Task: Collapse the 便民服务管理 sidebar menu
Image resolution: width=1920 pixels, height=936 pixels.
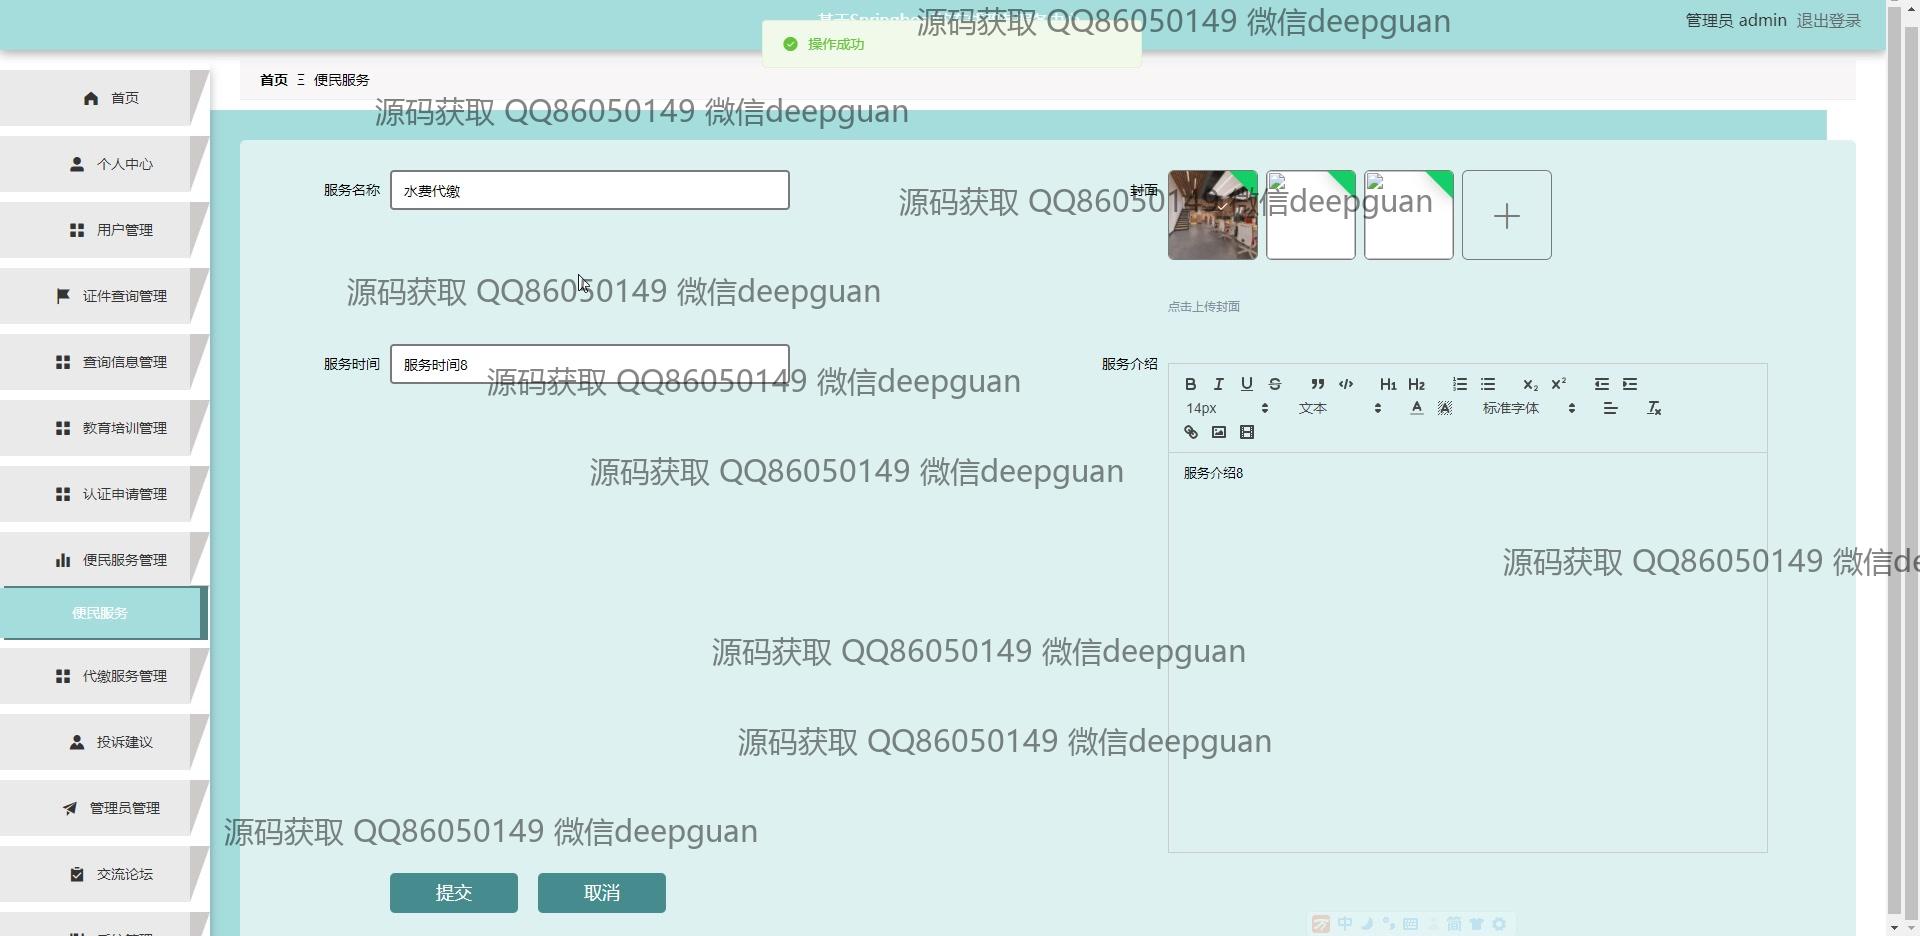Action: coord(104,560)
